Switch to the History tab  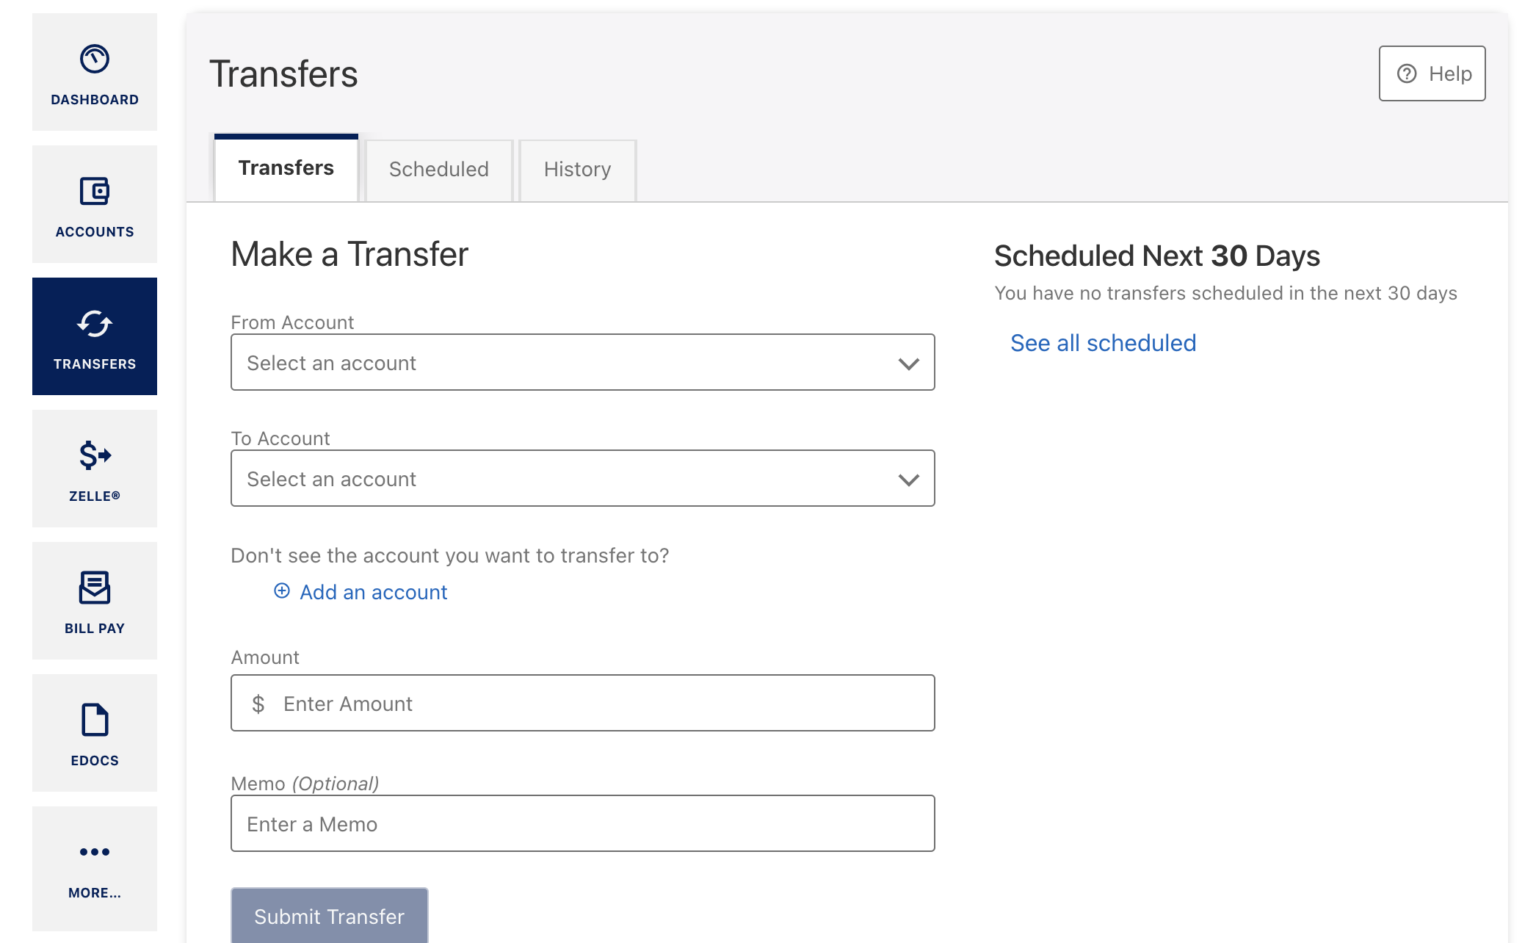577,170
